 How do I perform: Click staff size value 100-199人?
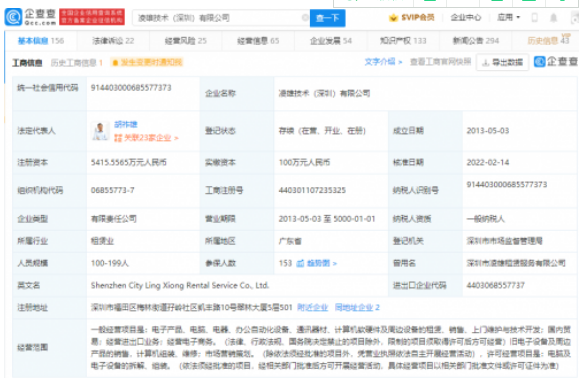(110, 264)
